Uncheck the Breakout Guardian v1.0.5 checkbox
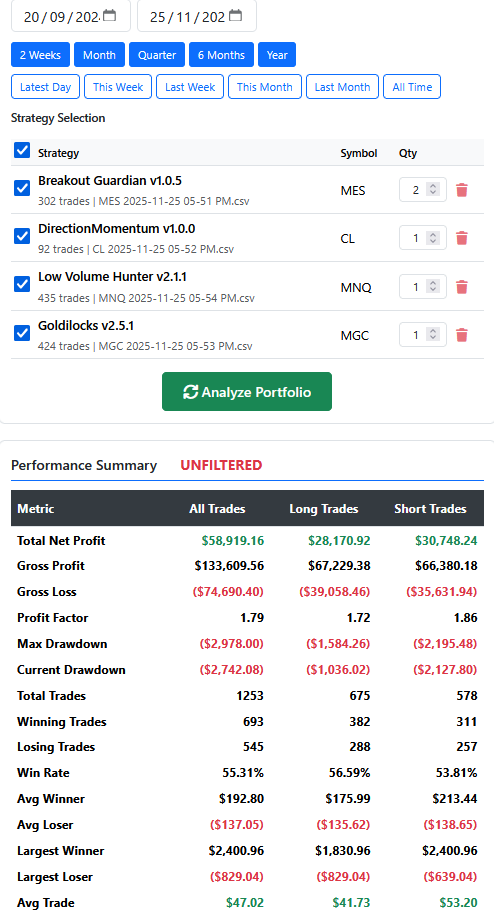 click(22, 188)
